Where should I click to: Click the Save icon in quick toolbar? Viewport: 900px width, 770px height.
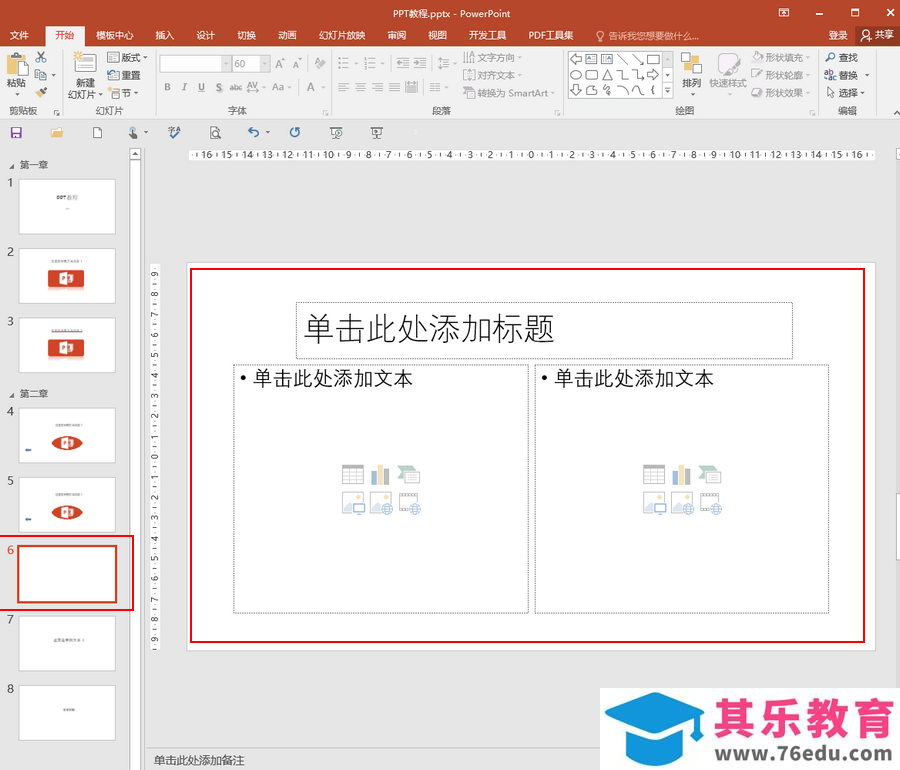coord(16,133)
